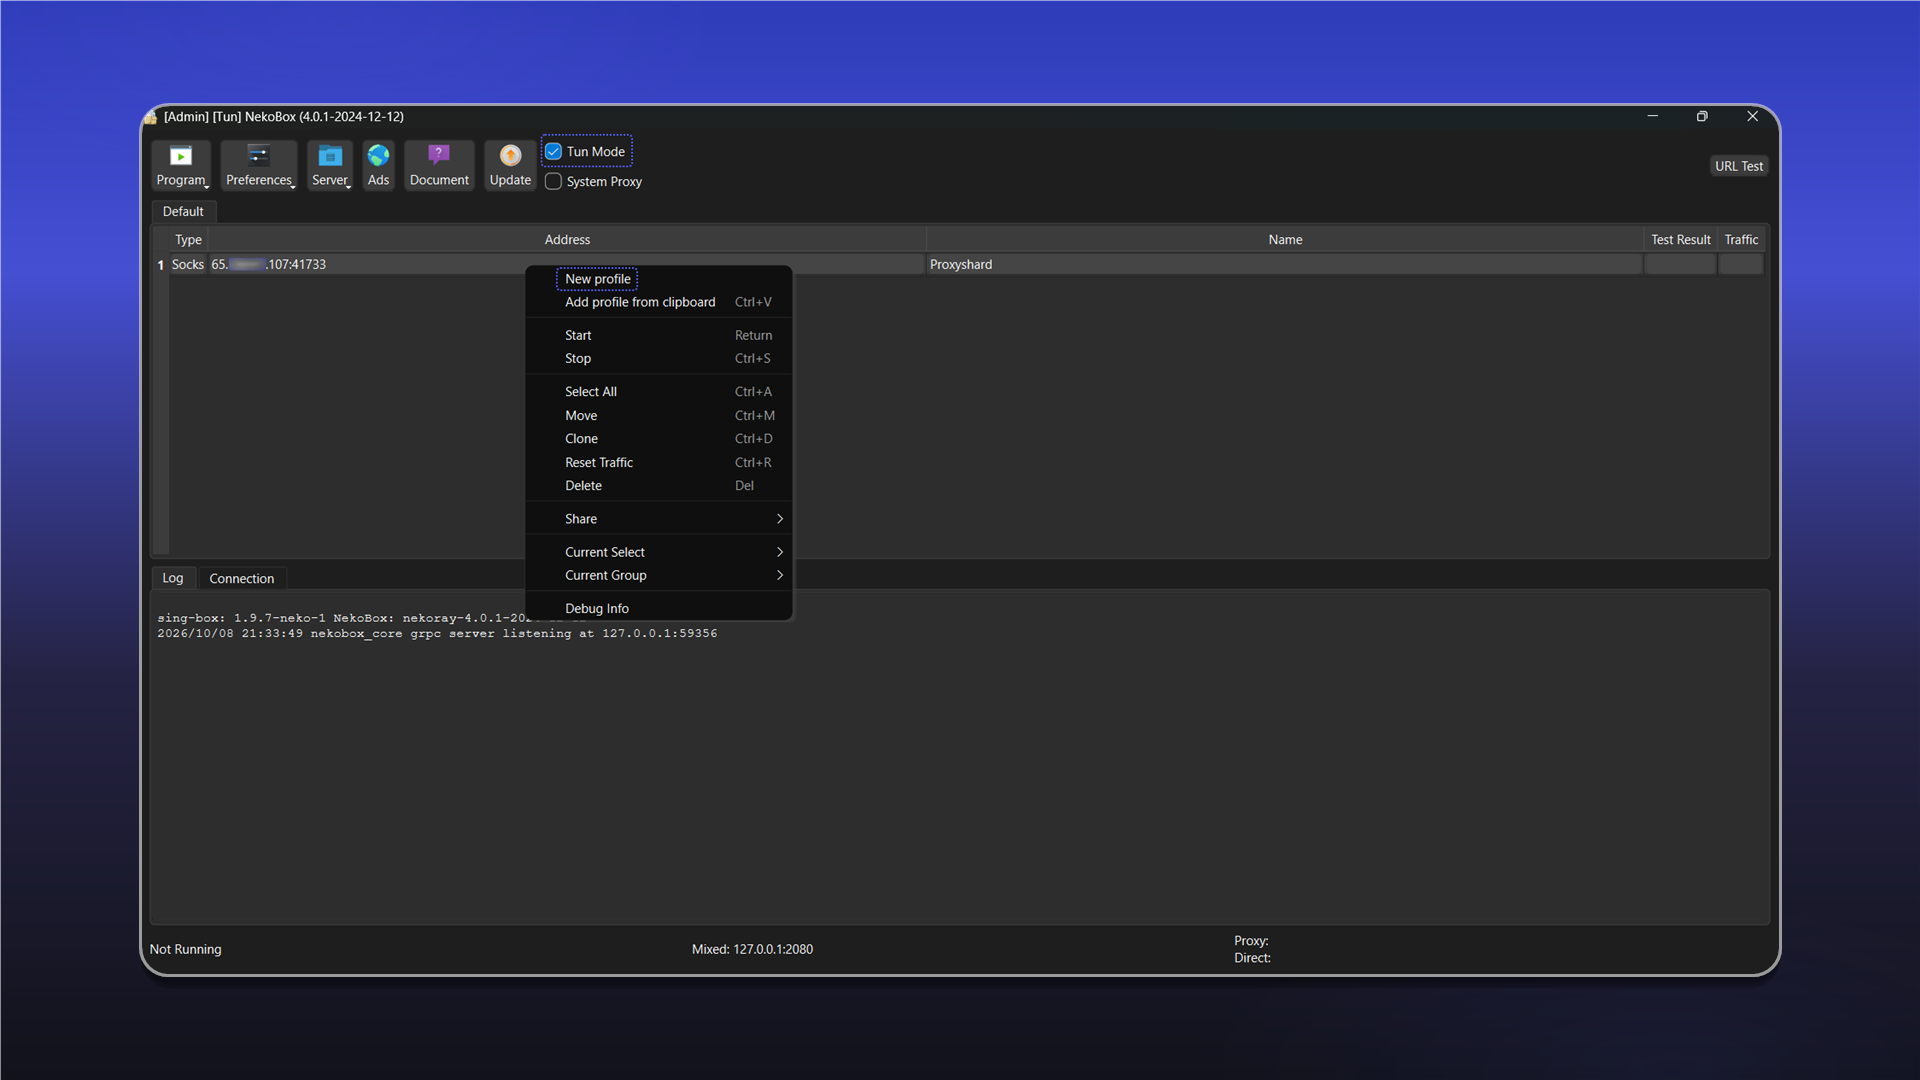
Task: Expand the Current Select submenu
Action: [x=659, y=552]
